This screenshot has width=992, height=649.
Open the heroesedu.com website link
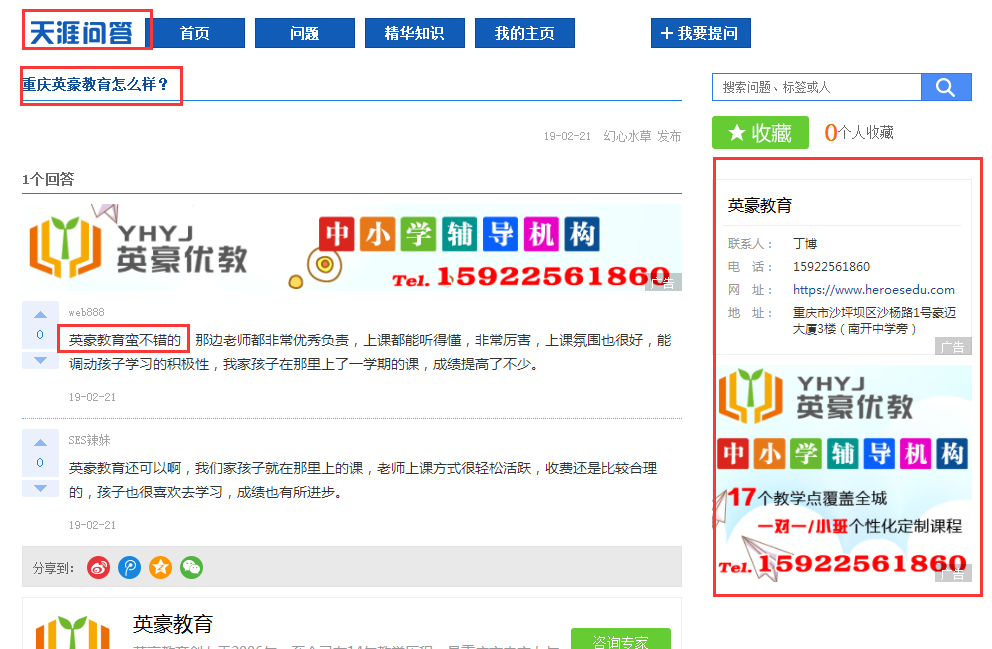(x=874, y=290)
